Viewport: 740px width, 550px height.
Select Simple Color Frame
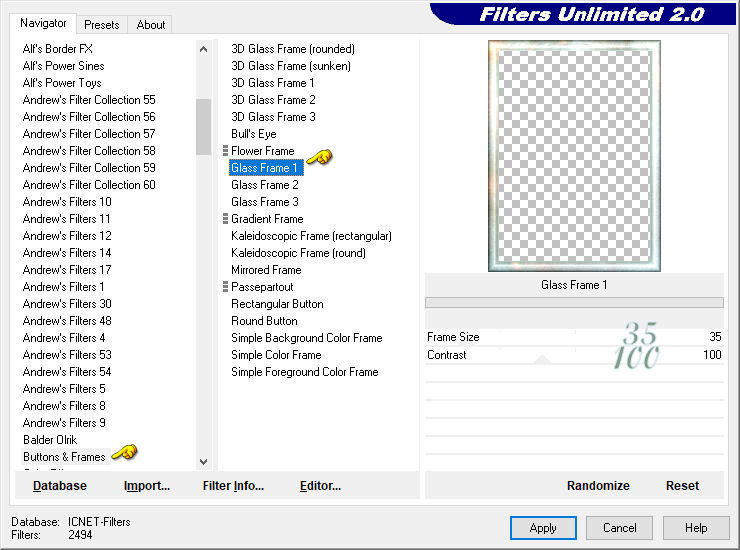276,355
